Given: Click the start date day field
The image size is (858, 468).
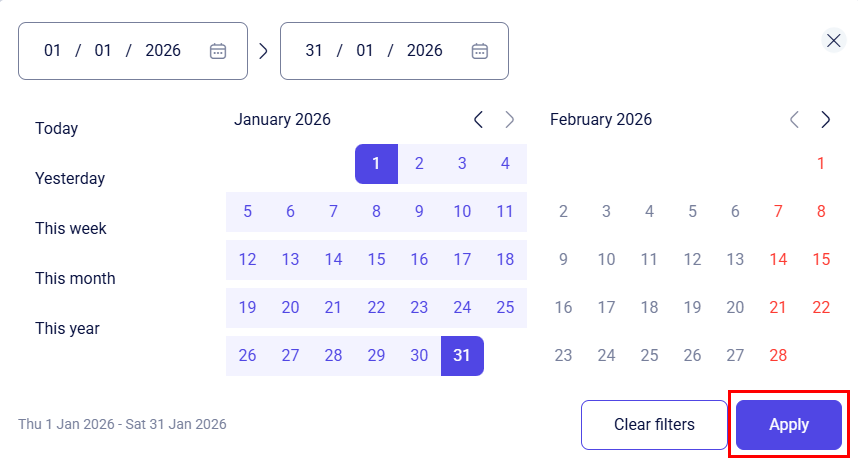Looking at the screenshot, I should (53, 51).
